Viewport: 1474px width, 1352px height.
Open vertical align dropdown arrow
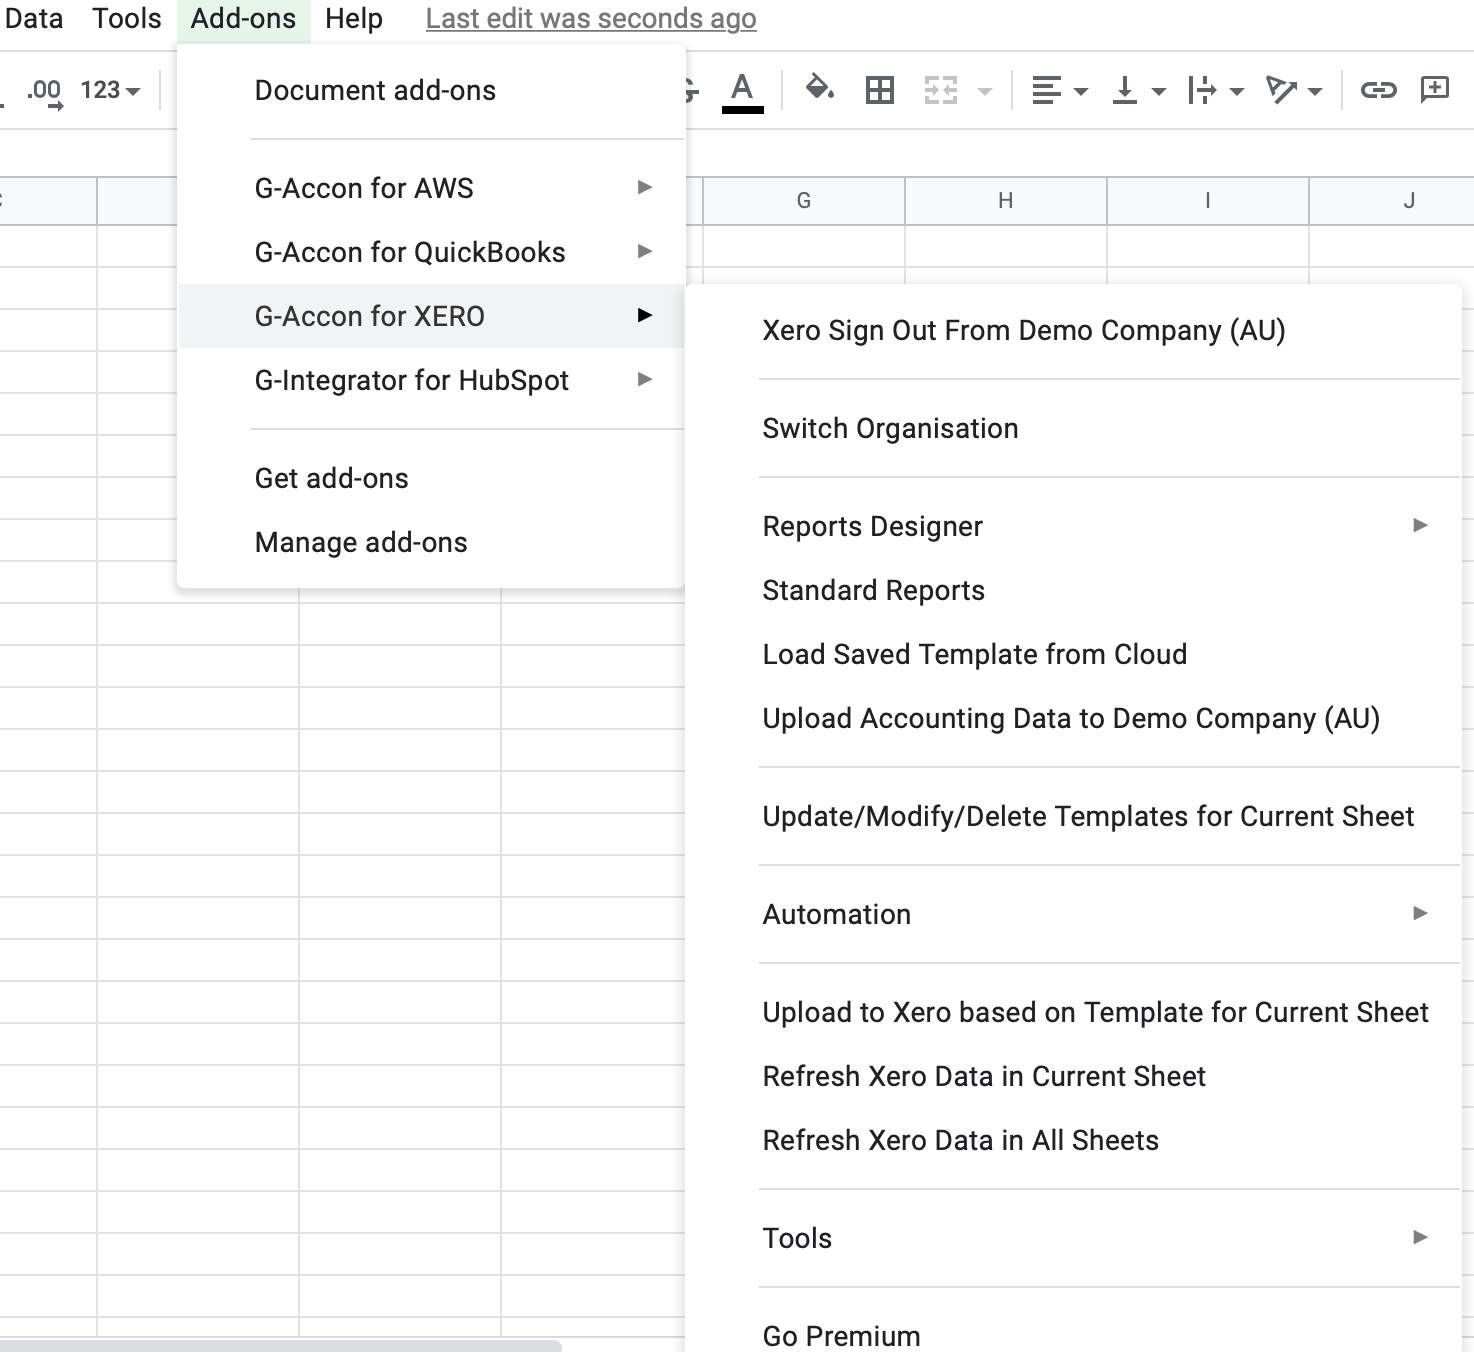coord(1159,91)
